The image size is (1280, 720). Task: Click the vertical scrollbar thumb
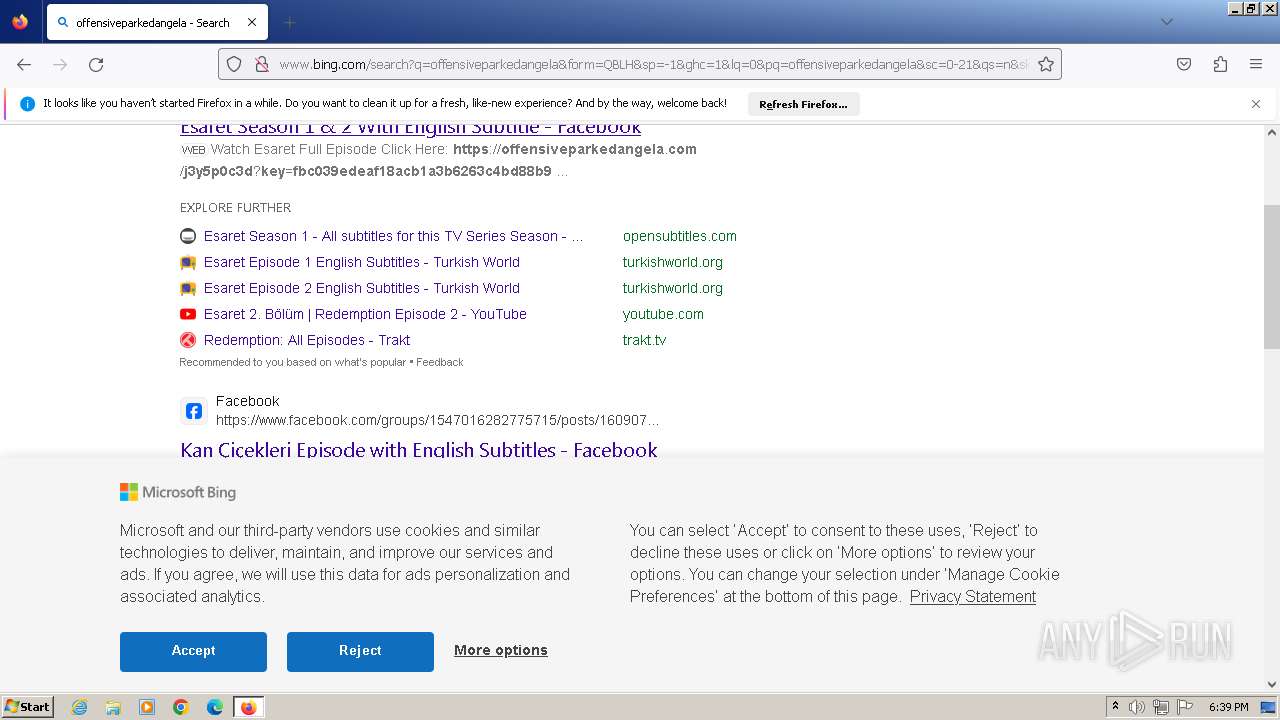tap(1272, 276)
